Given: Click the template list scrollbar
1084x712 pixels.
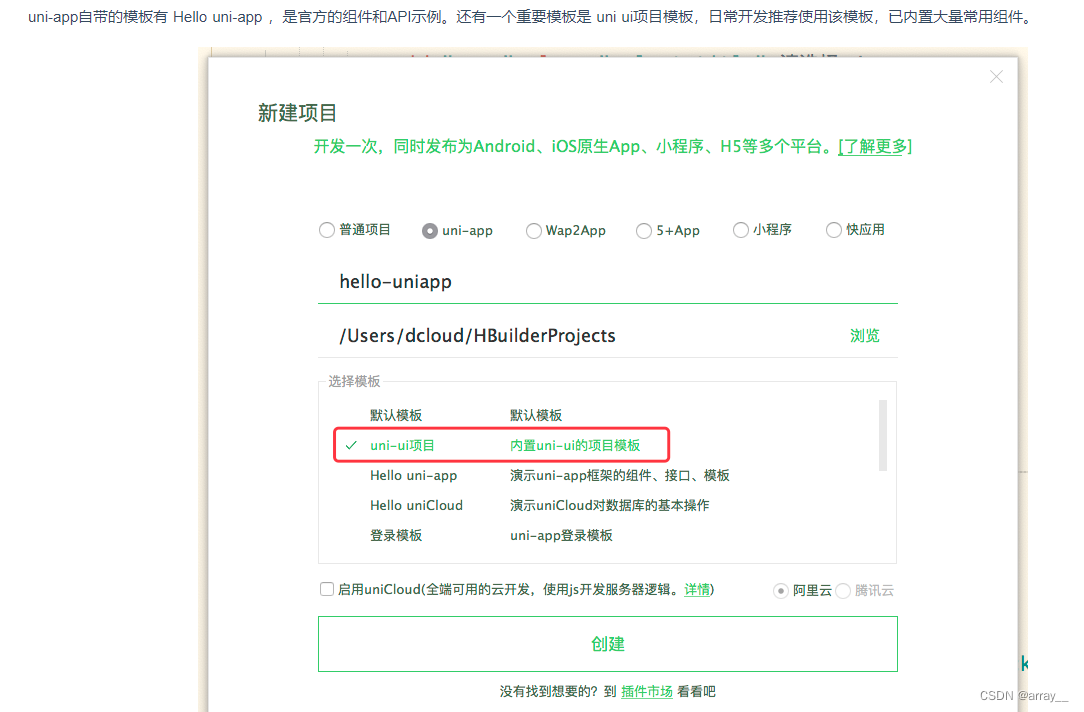Looking at the screenshot, I should [882, 435].
